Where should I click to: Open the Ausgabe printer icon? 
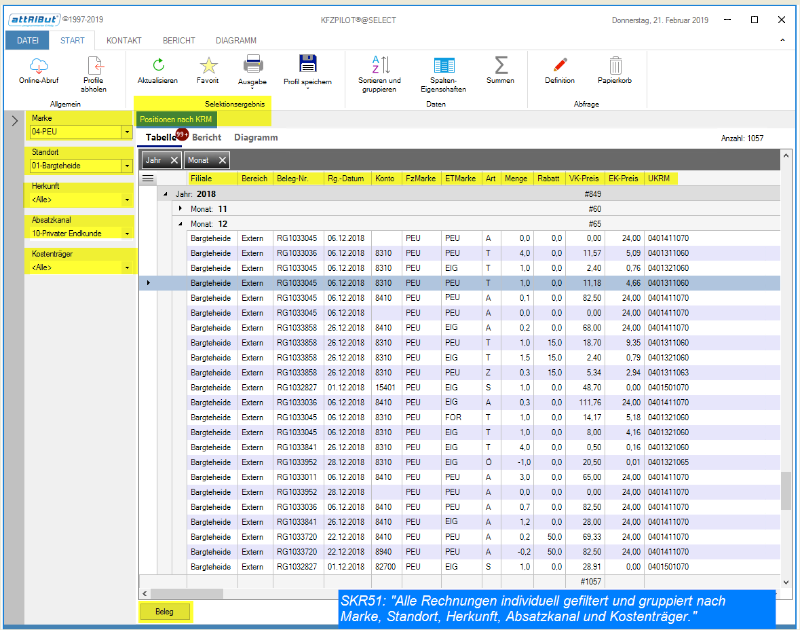point(253,64)
